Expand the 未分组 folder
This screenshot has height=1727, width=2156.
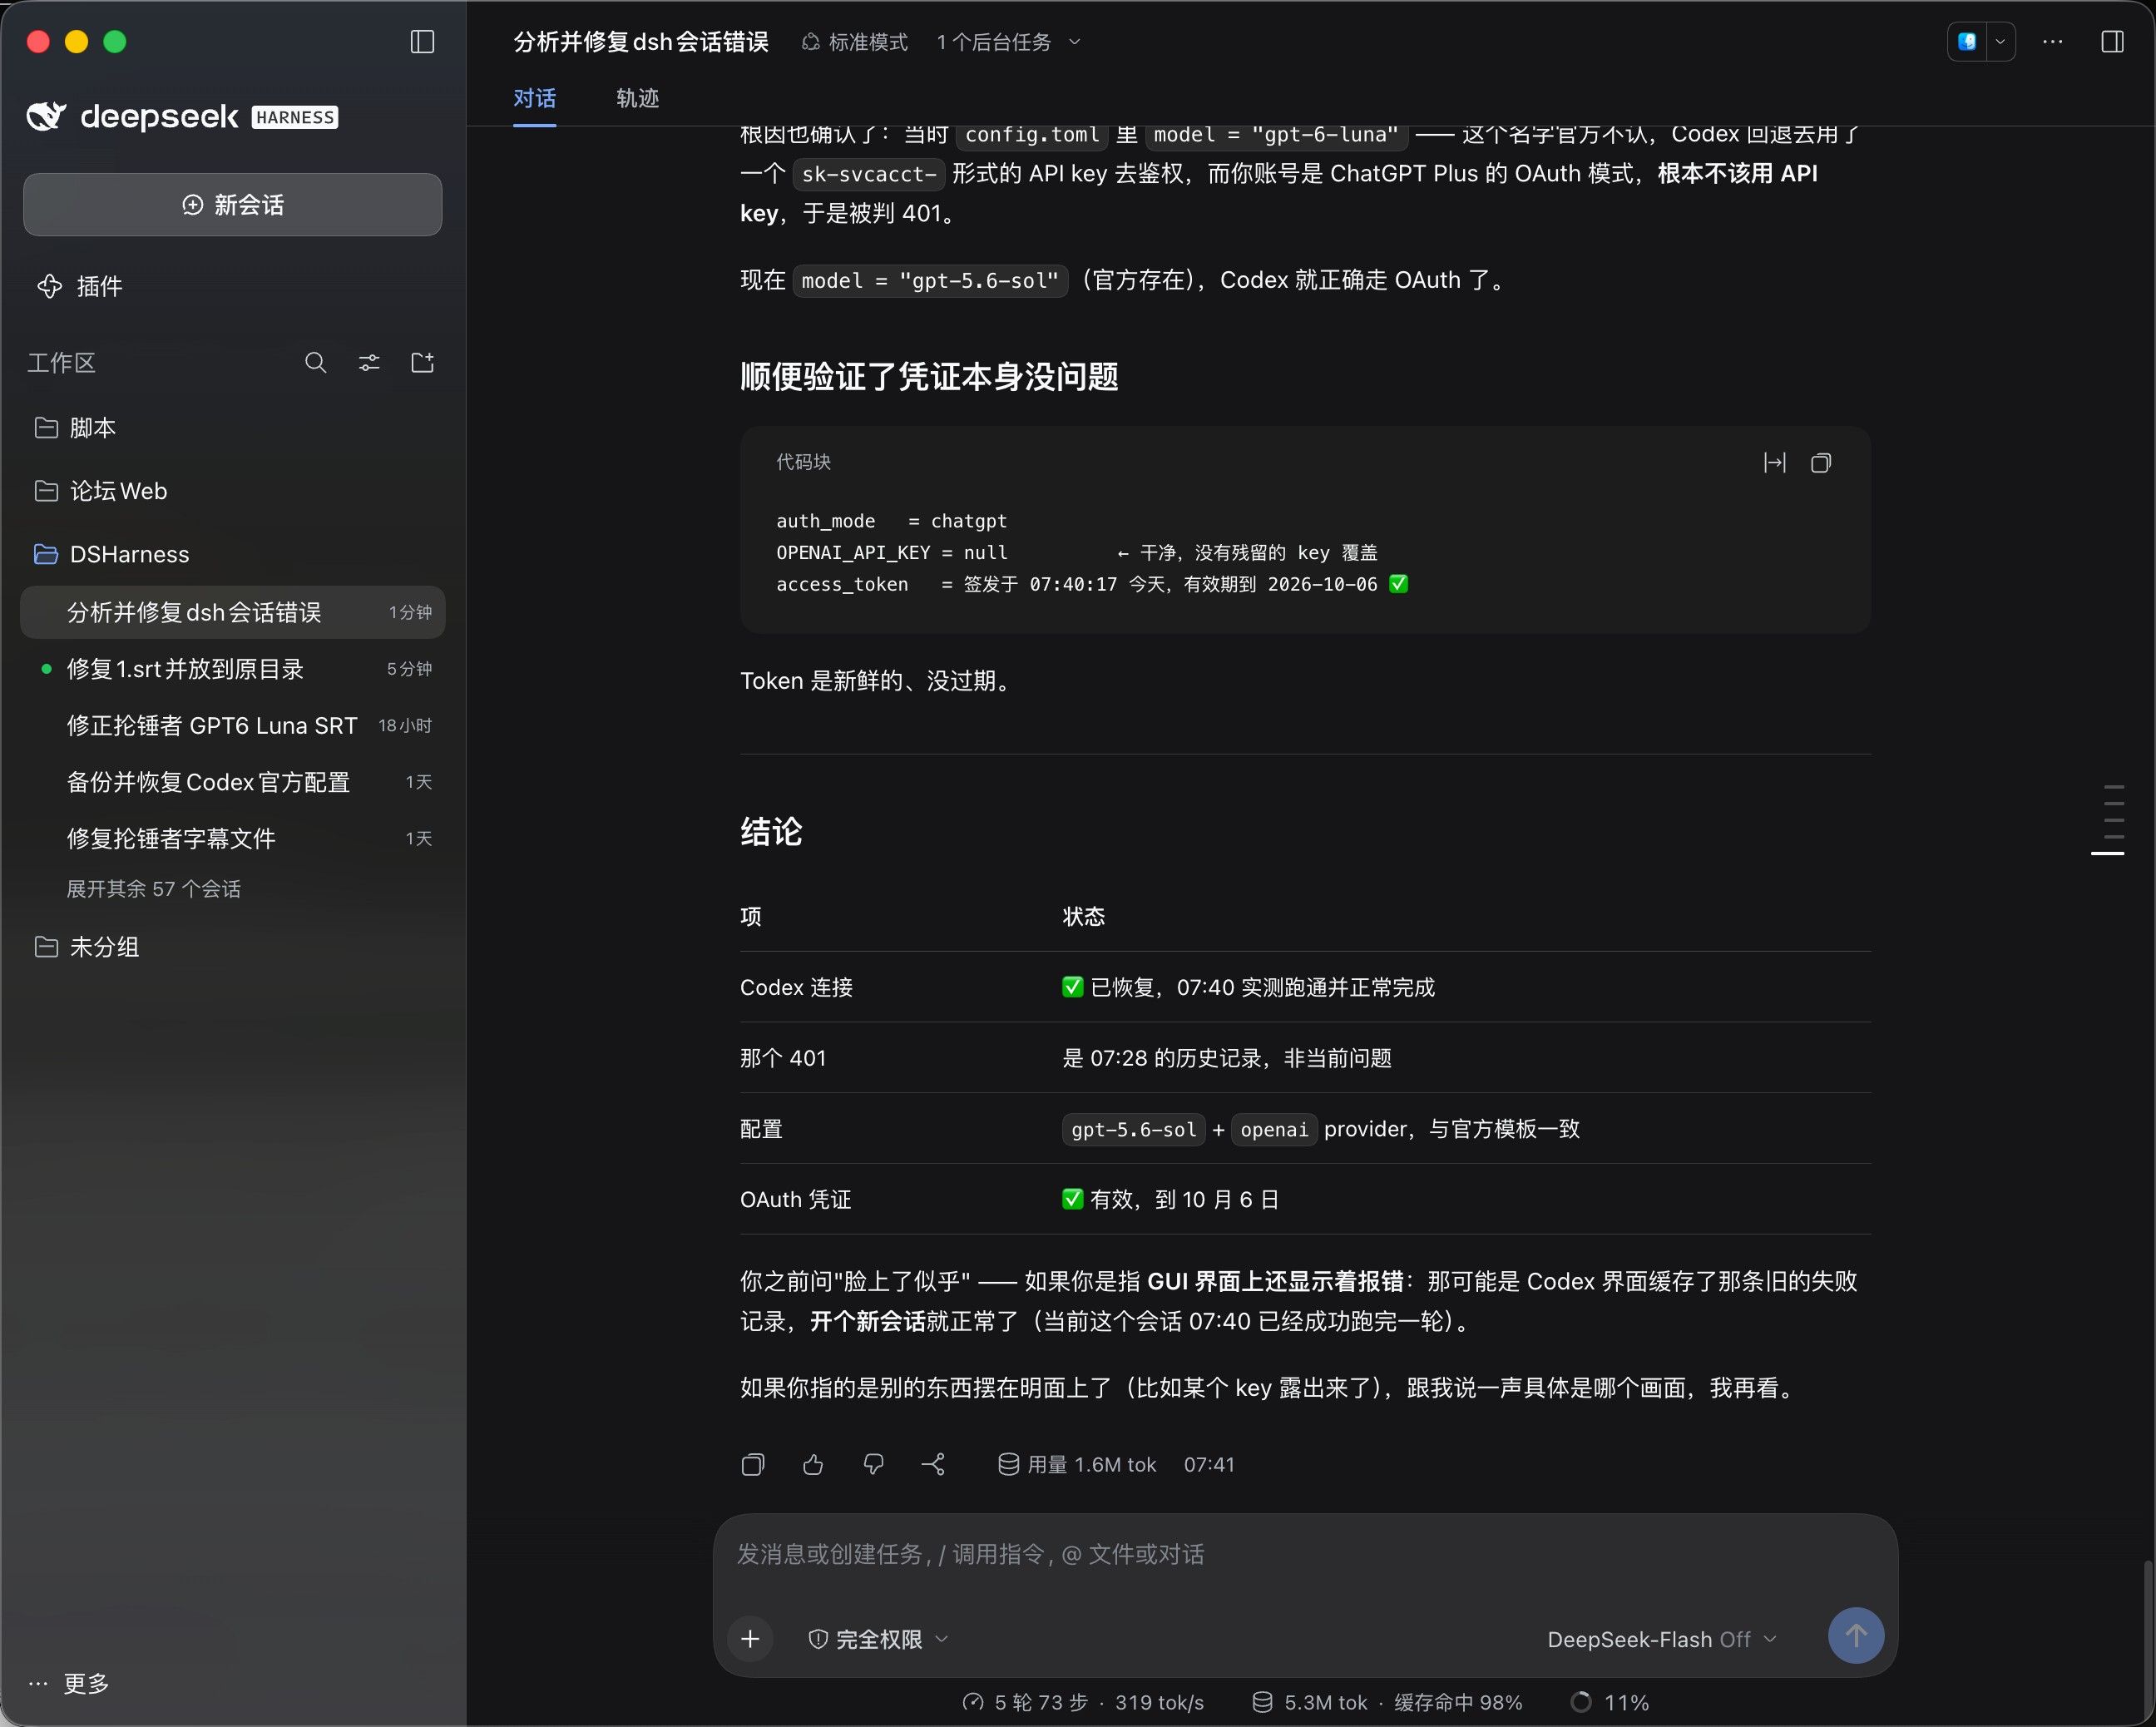click(x=232, y=947)
